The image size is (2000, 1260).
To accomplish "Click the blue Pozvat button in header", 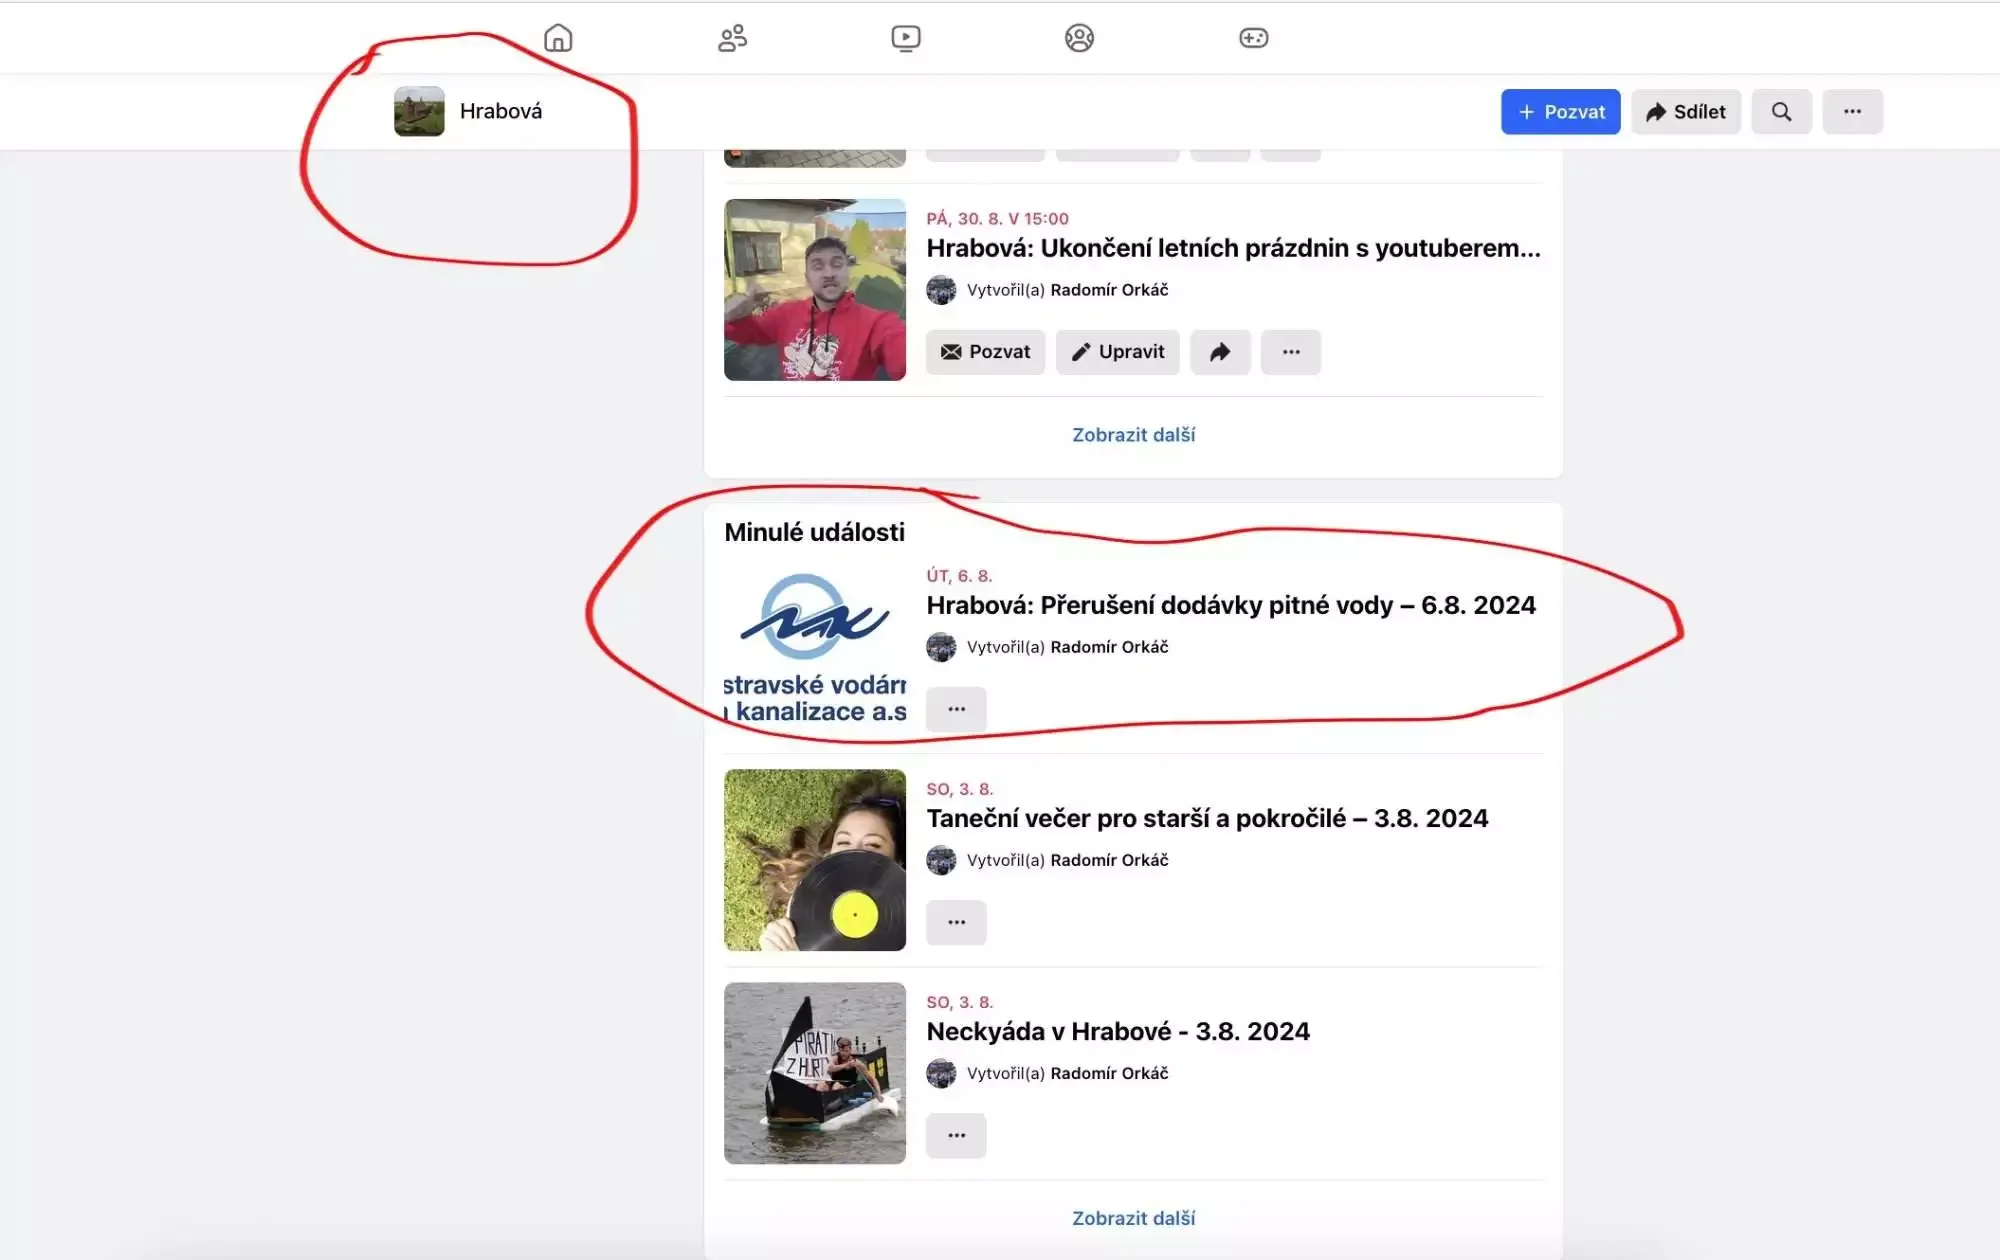I will click(1559, 112).
